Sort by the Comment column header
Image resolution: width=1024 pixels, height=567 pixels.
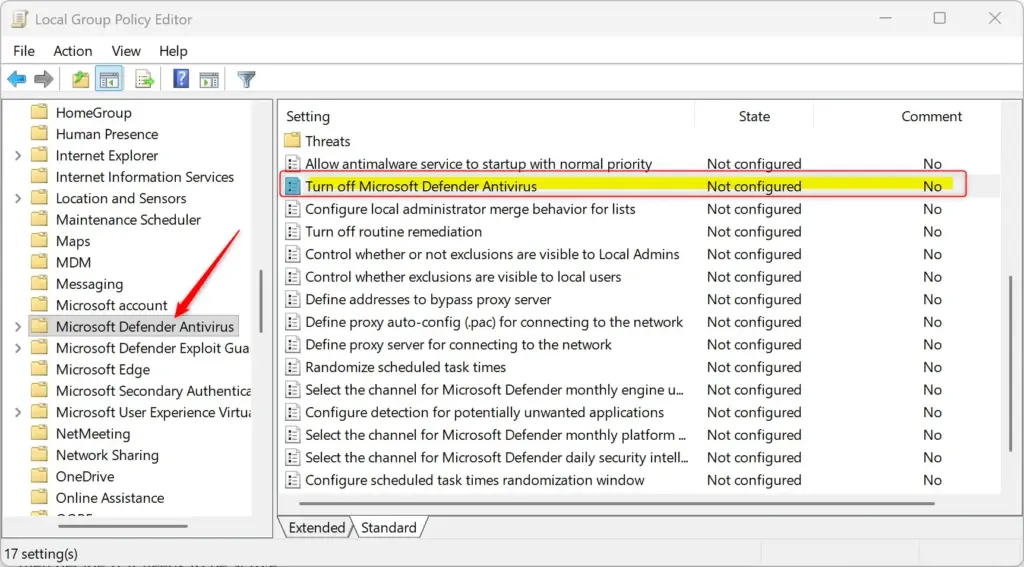pos(931,116)
